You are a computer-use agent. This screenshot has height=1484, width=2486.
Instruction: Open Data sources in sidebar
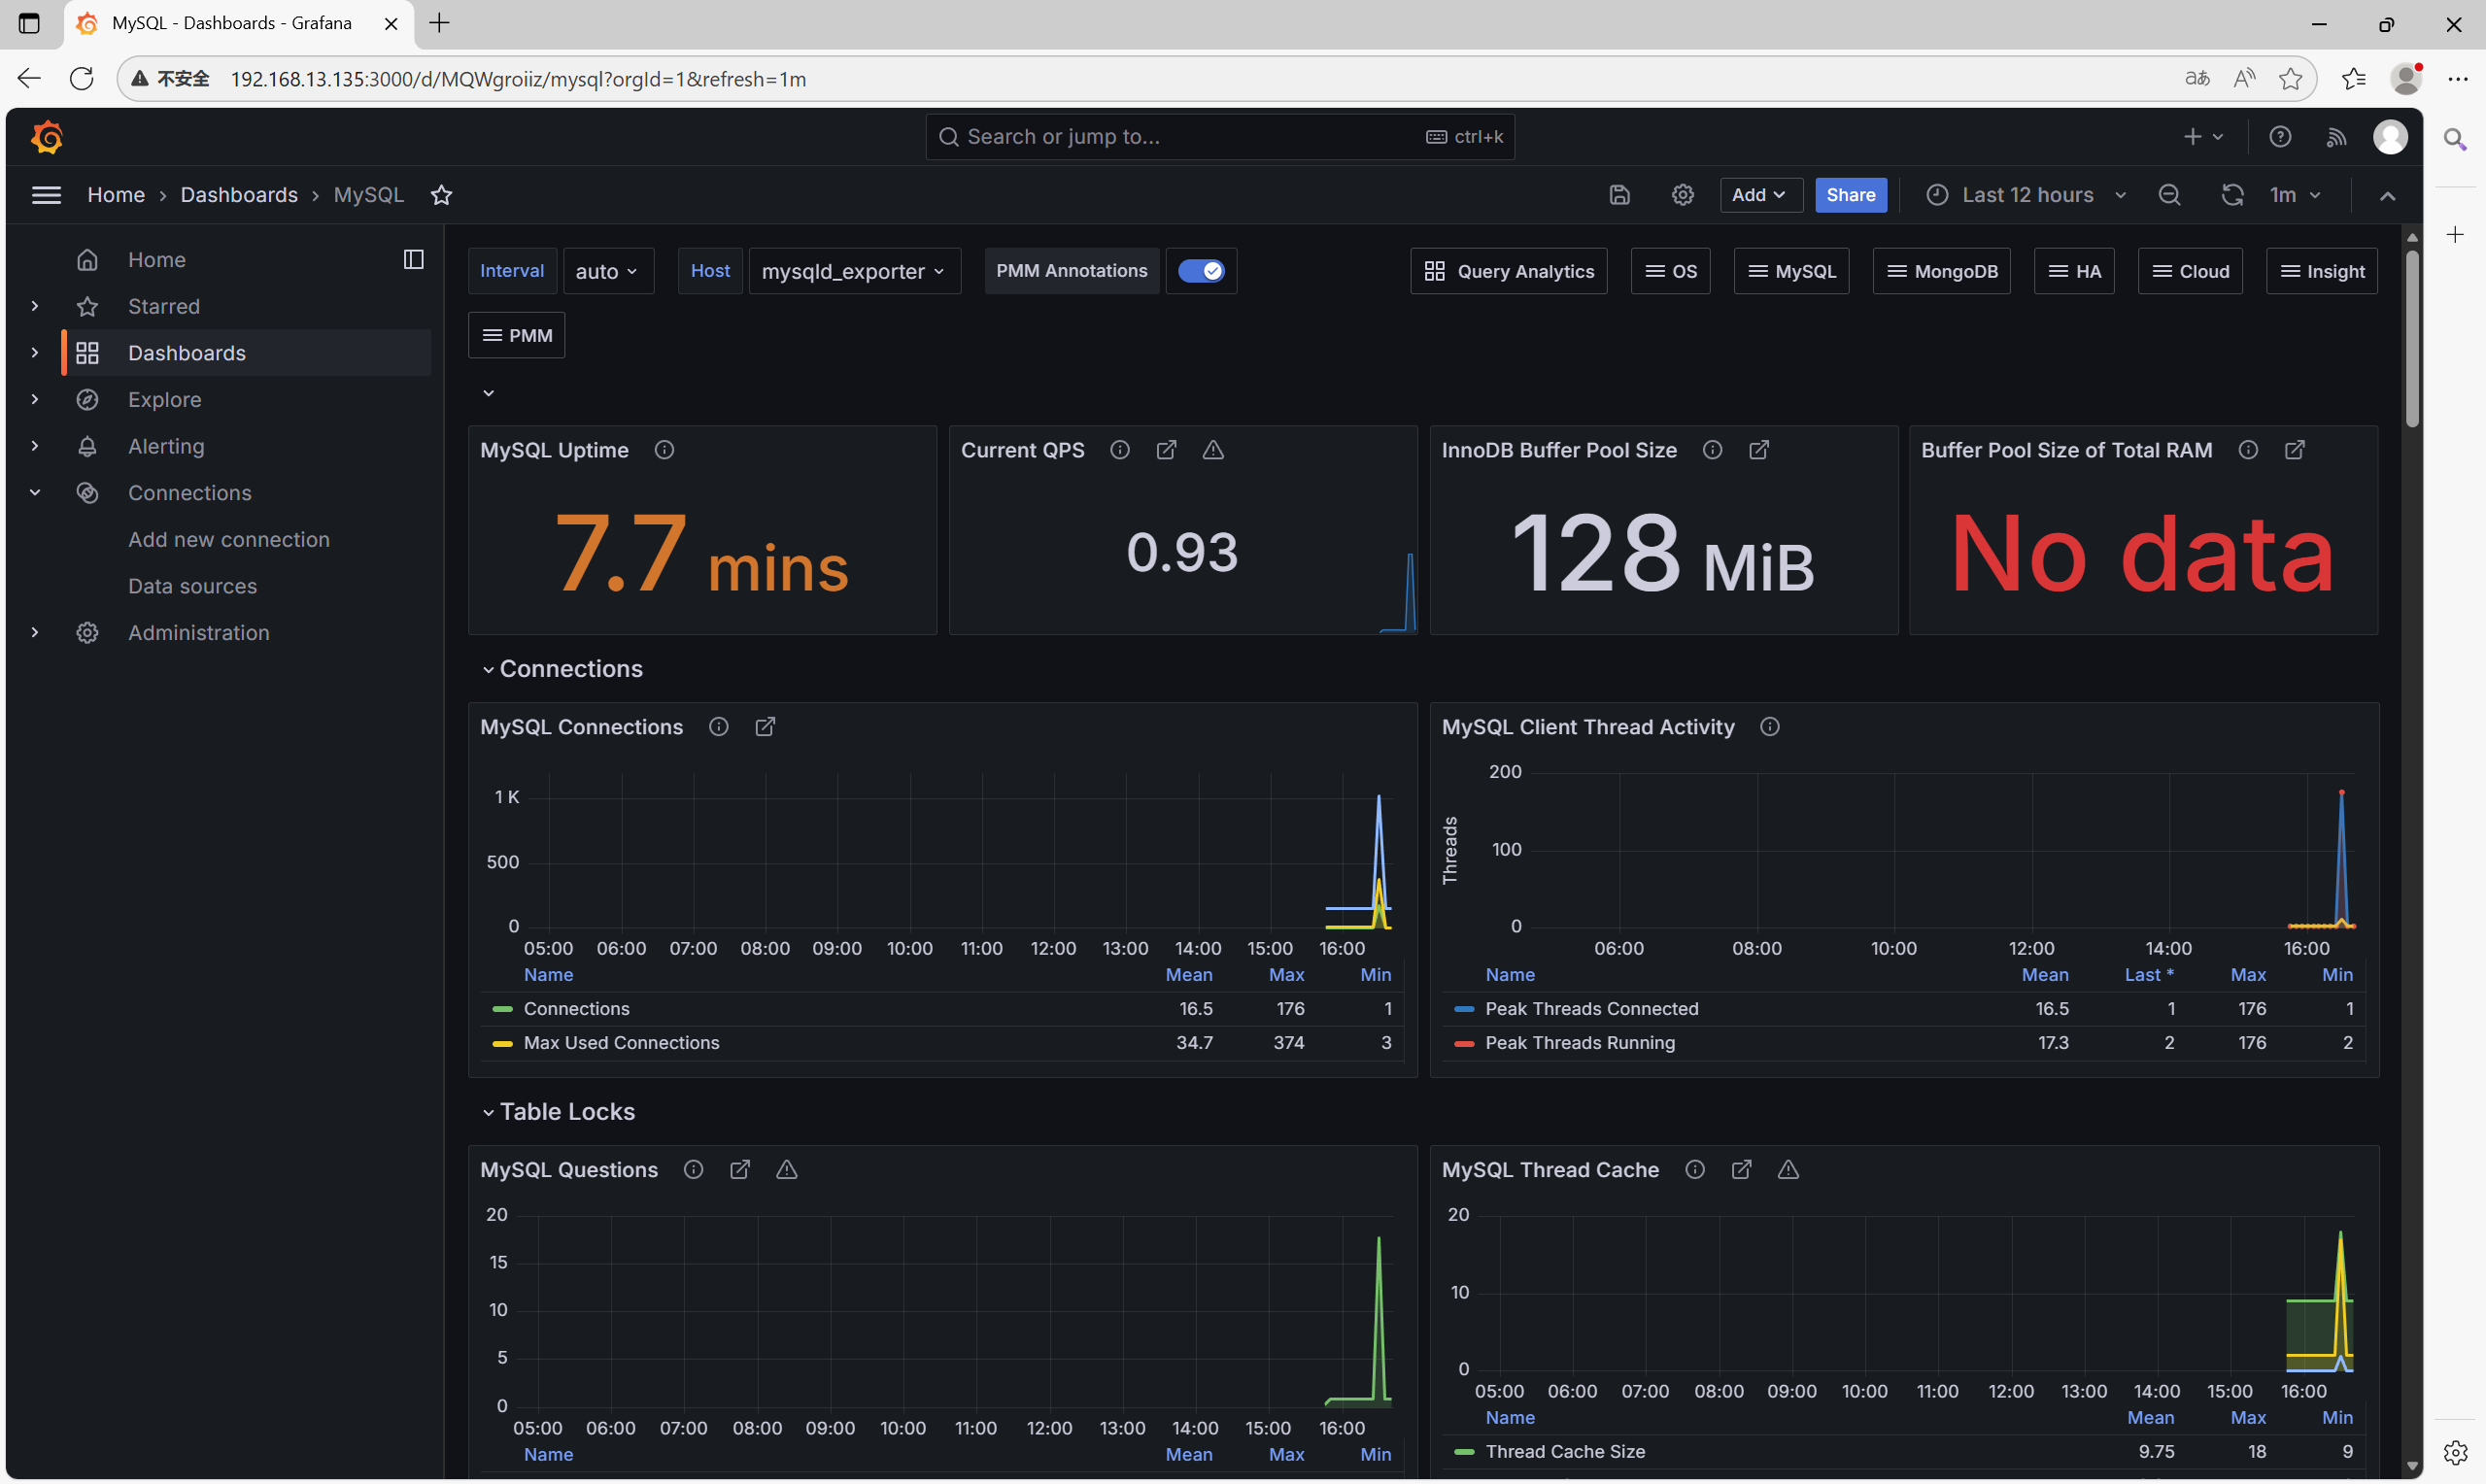(x=192, y=586)
